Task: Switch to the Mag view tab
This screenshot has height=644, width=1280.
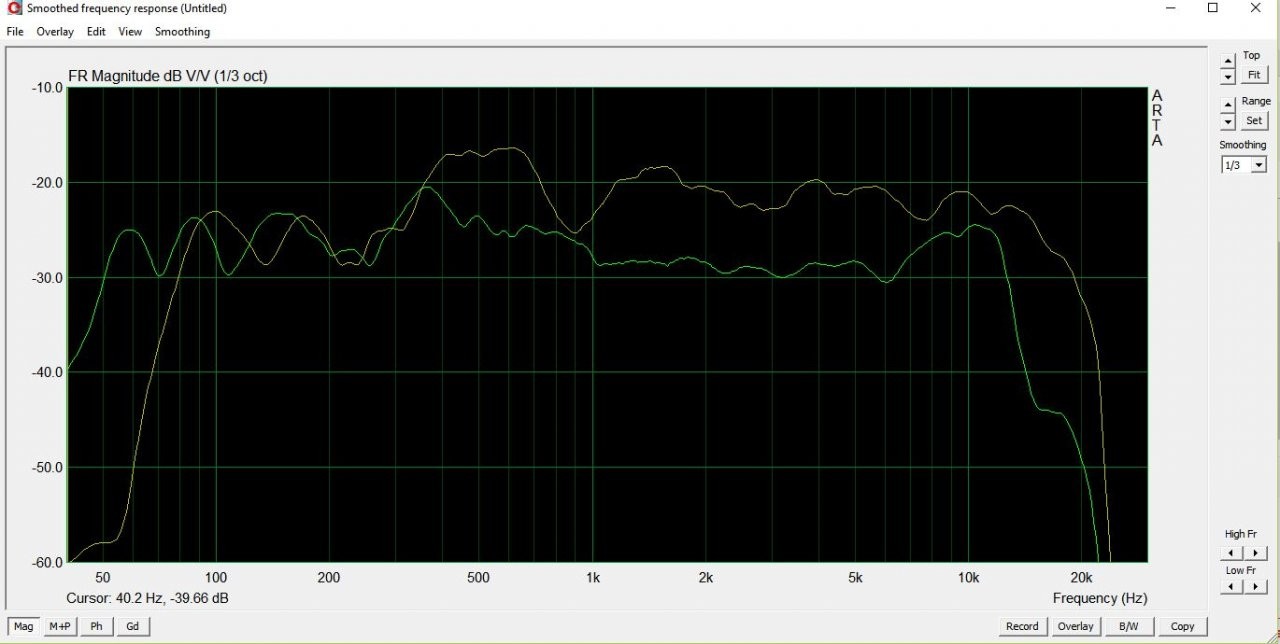Action: tap(23, 627)
